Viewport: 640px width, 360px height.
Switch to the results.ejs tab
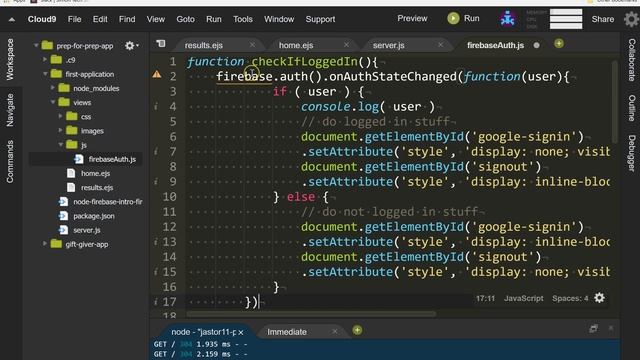point(204,45)
